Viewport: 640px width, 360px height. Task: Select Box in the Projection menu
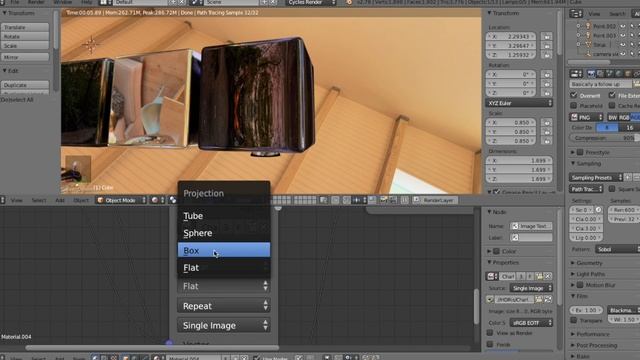point(224,250)
